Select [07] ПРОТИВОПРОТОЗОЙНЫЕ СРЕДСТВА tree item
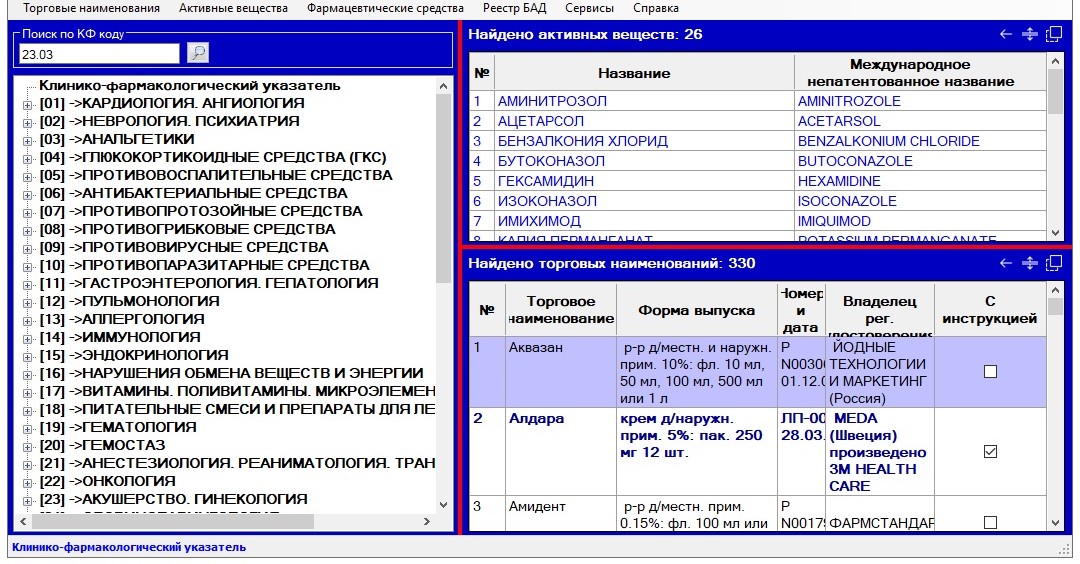 [200, 211]
